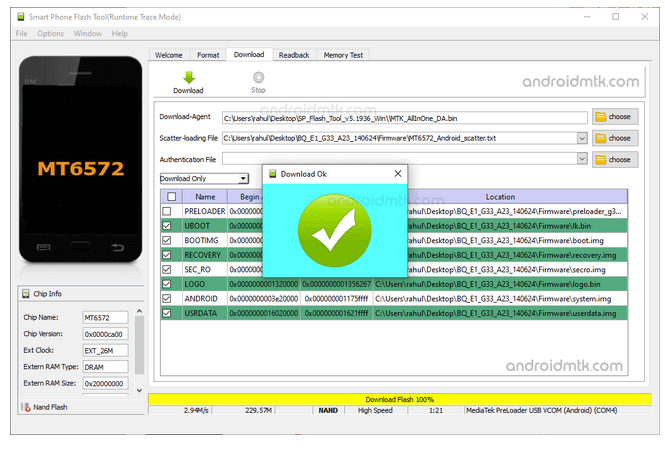This screenshot has height=450, width=665.
Task: Click the MediaTek PreLoader USB VCOM status entry
Action: point(542,411)
